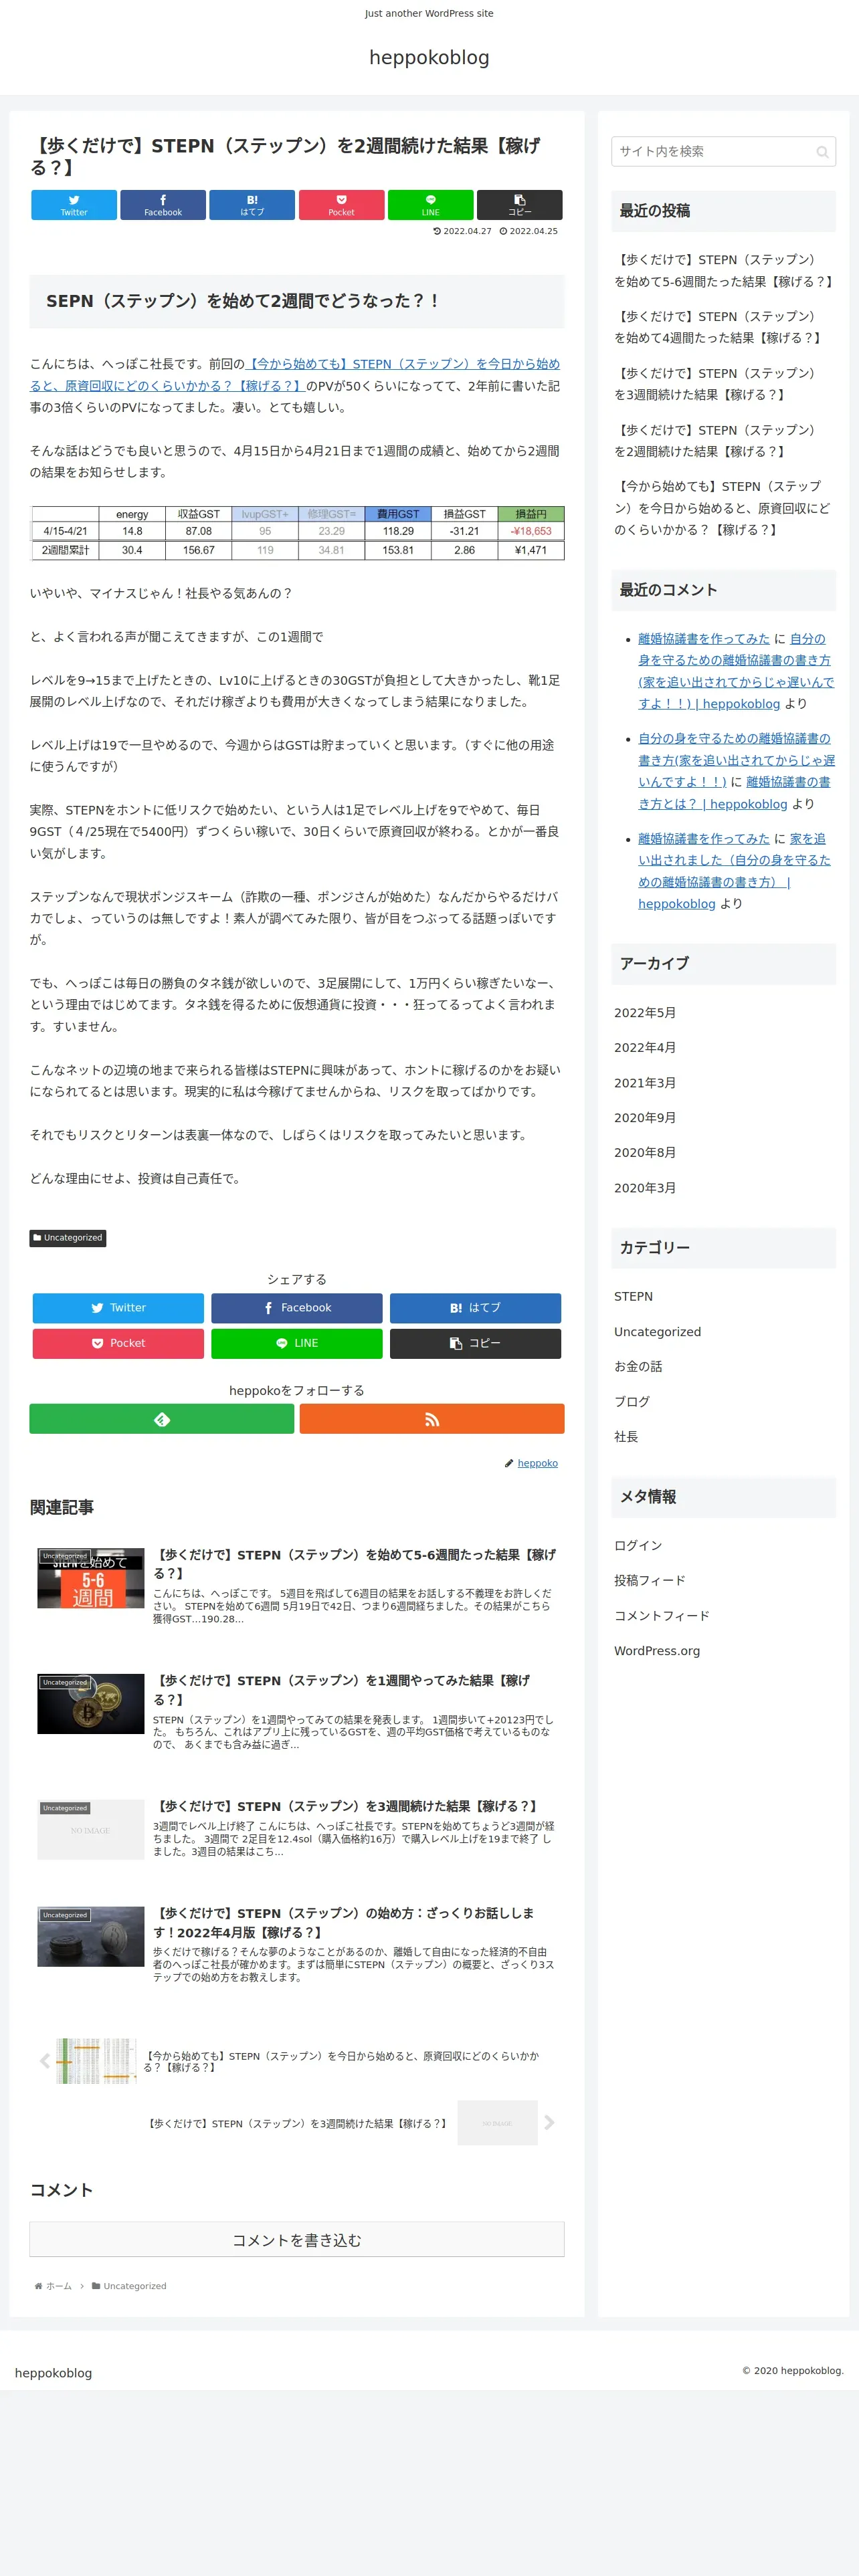859x2576 pixels.
Task: Click search magnifier icon in sidebar
Action: pyautogui.click(x=822, y=152)
